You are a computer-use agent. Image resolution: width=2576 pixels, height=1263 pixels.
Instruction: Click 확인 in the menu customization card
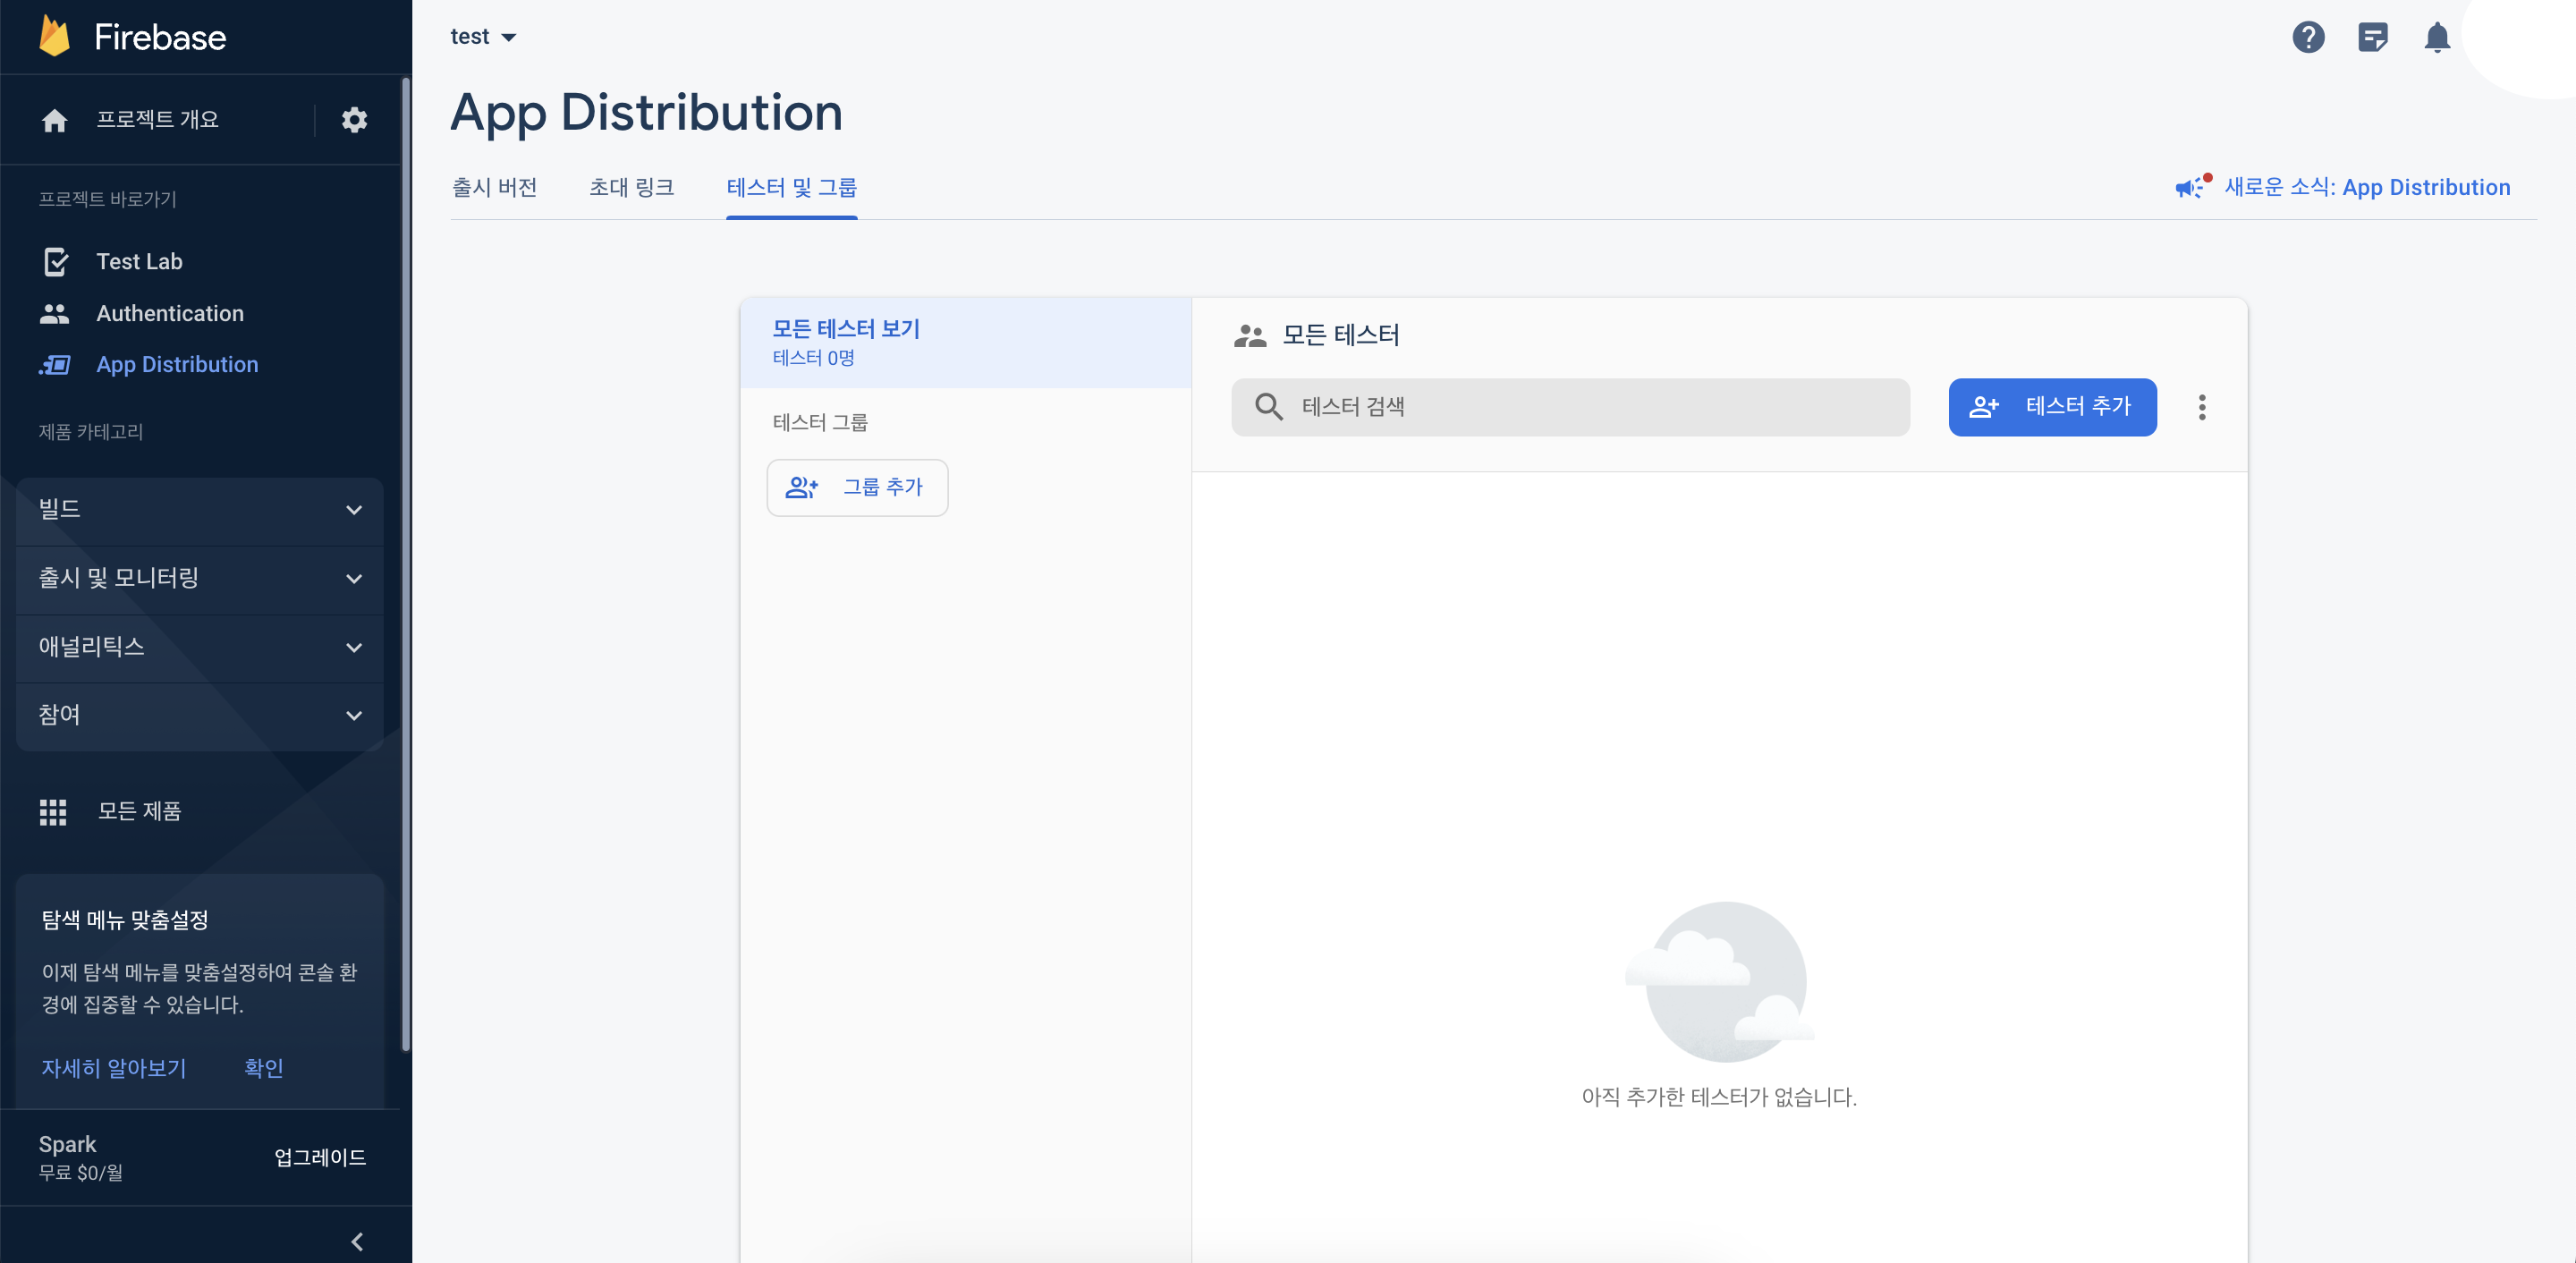(263, 1068)
